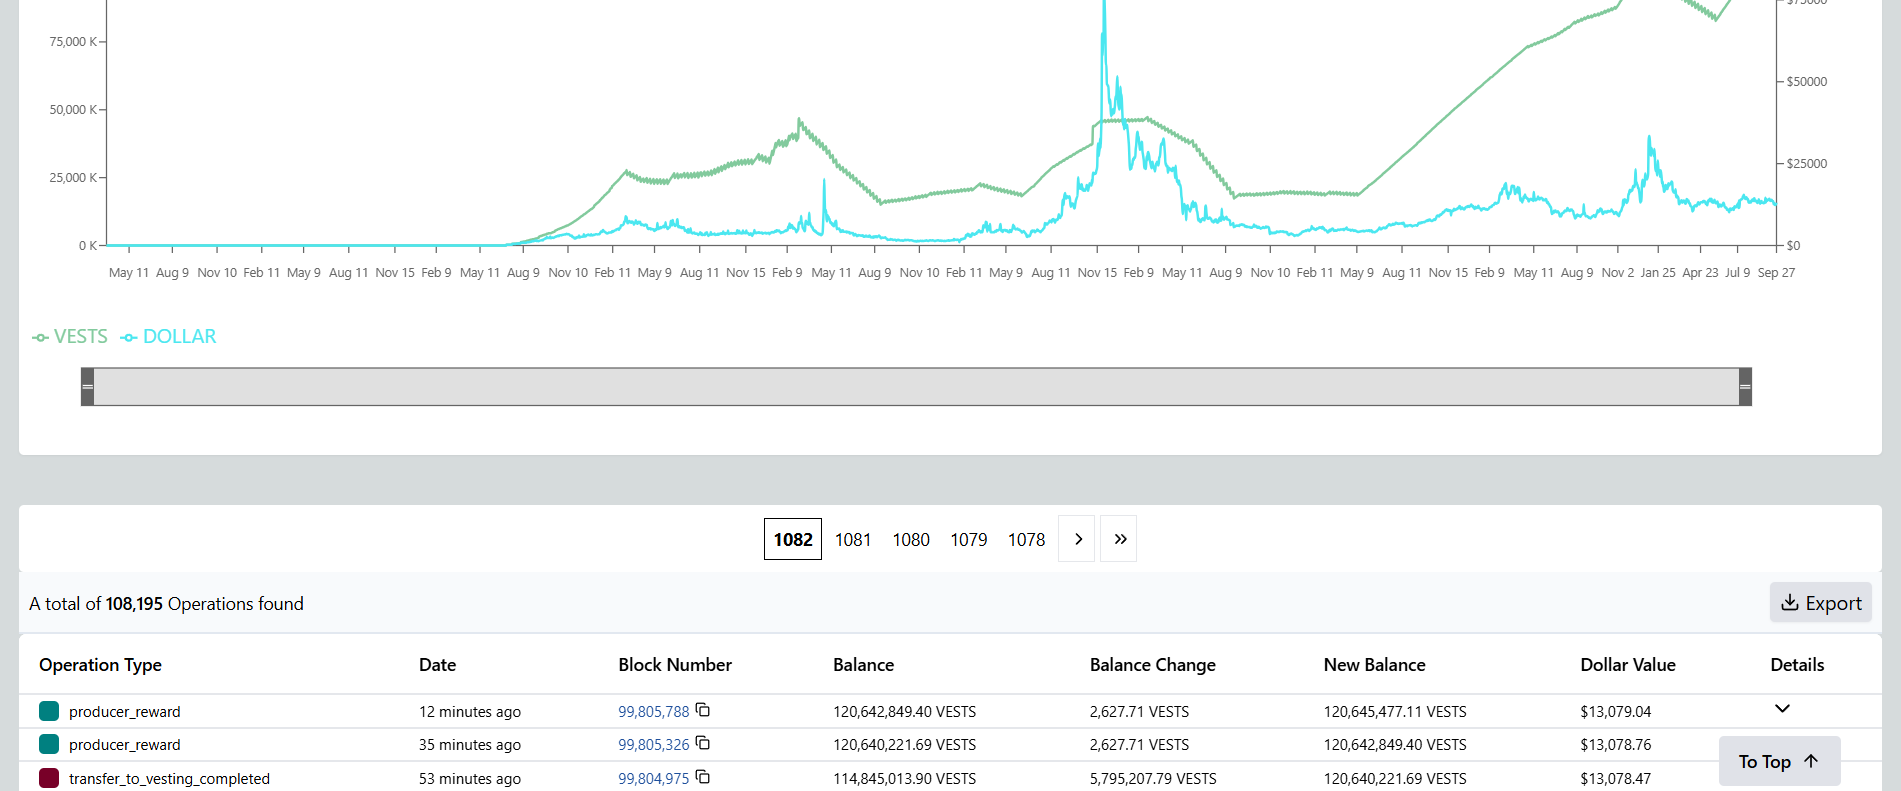Open block 99,804,975 link
Screen dimensions: 1901x791
pos(653,779)
